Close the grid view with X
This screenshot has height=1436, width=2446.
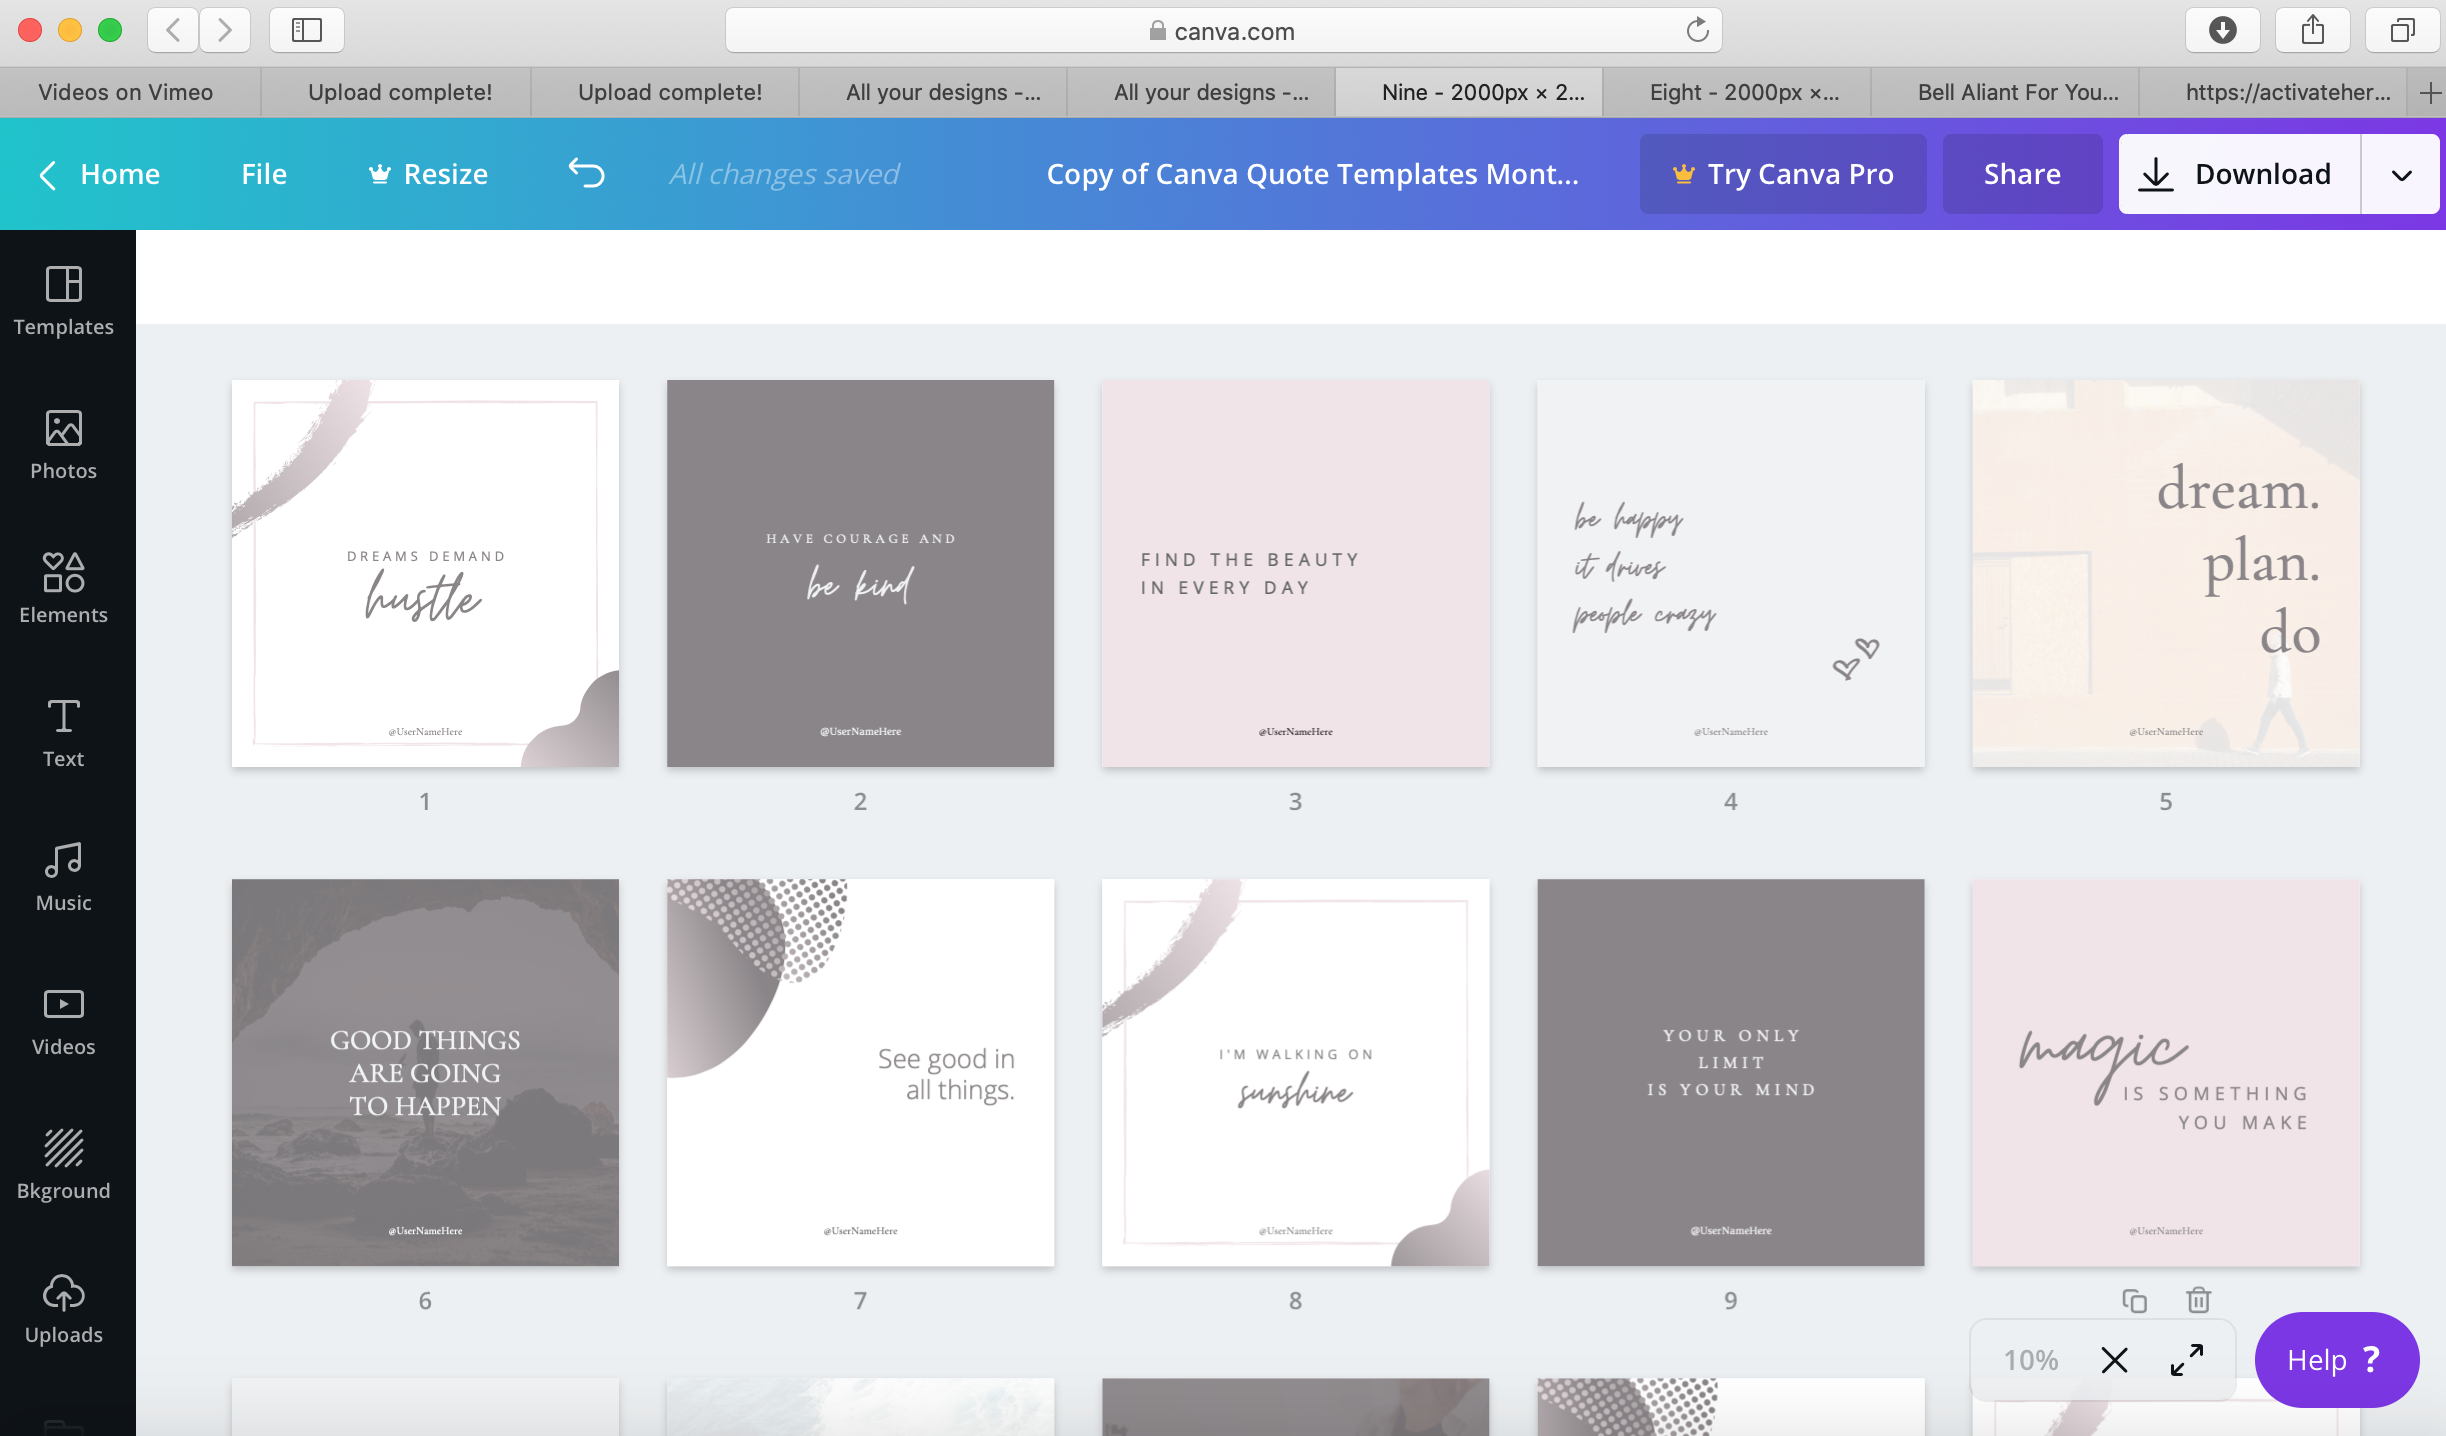tap(2114, 1360)
